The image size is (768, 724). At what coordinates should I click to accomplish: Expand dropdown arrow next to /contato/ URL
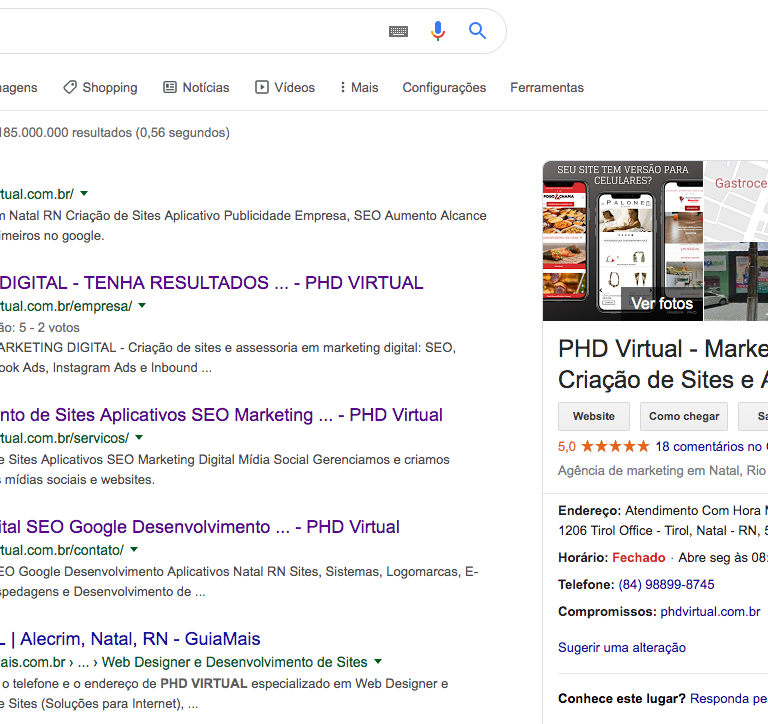pos(134,549)
